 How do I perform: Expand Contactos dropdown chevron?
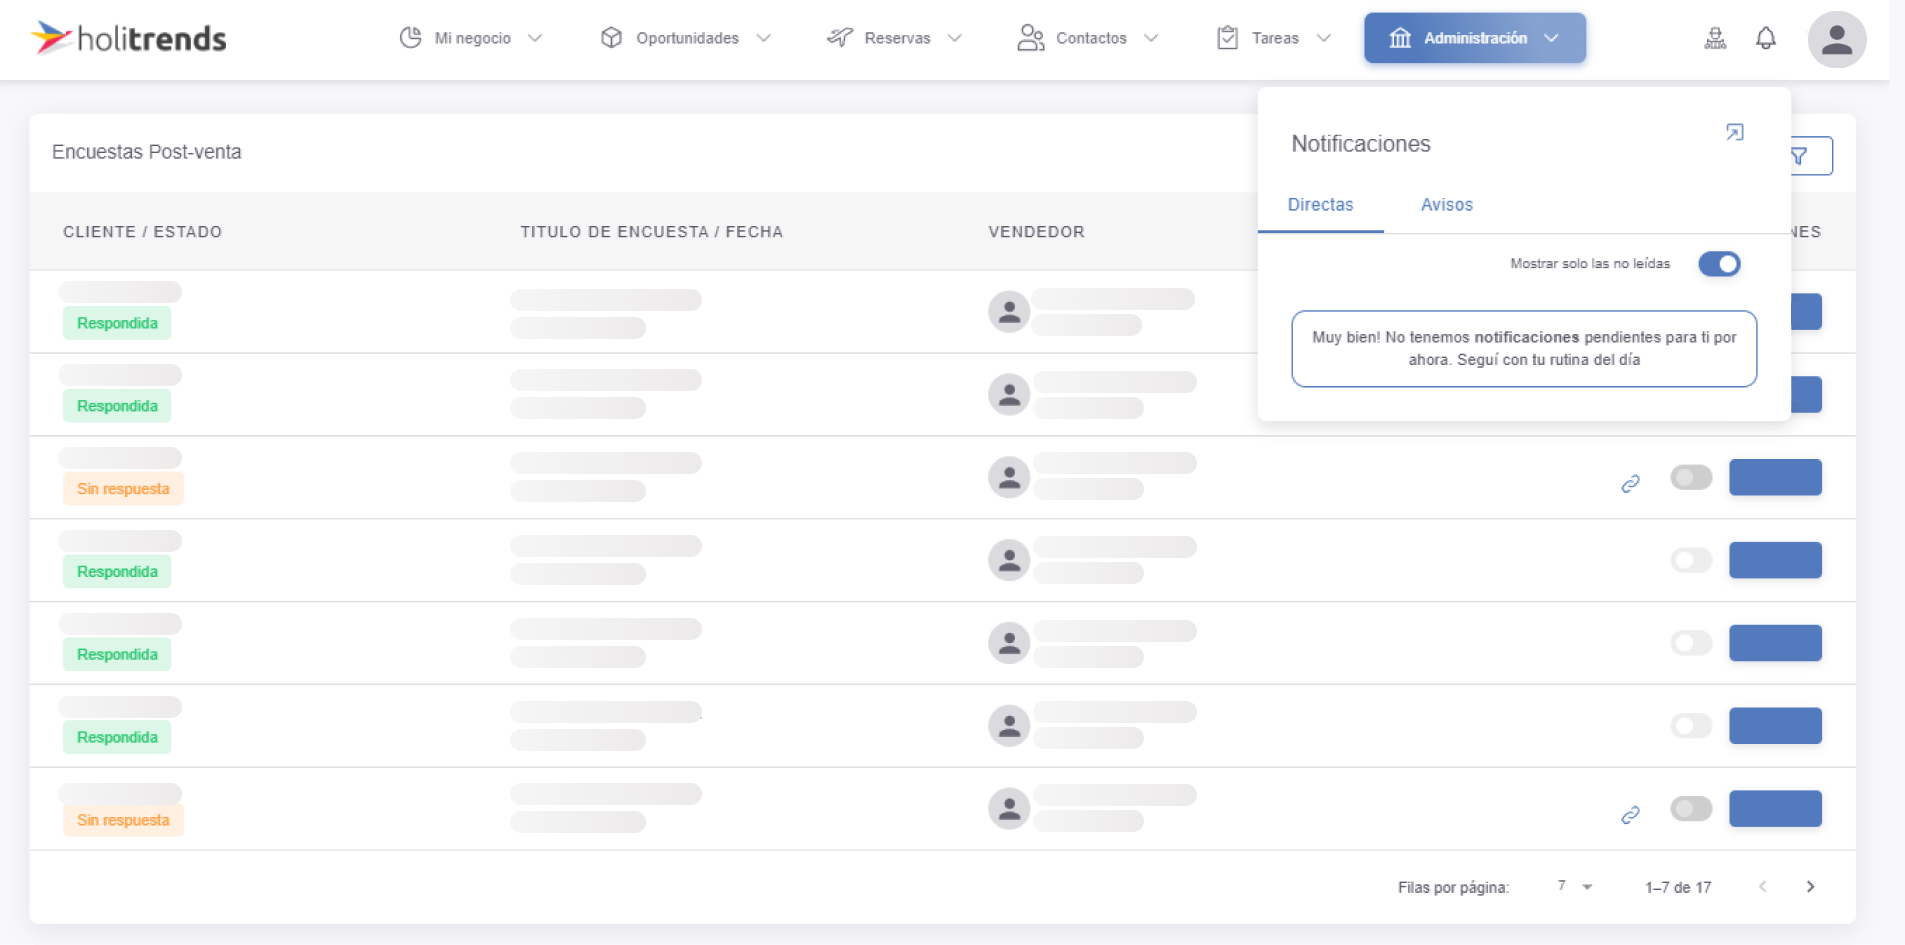click(x=1151, y=38)
